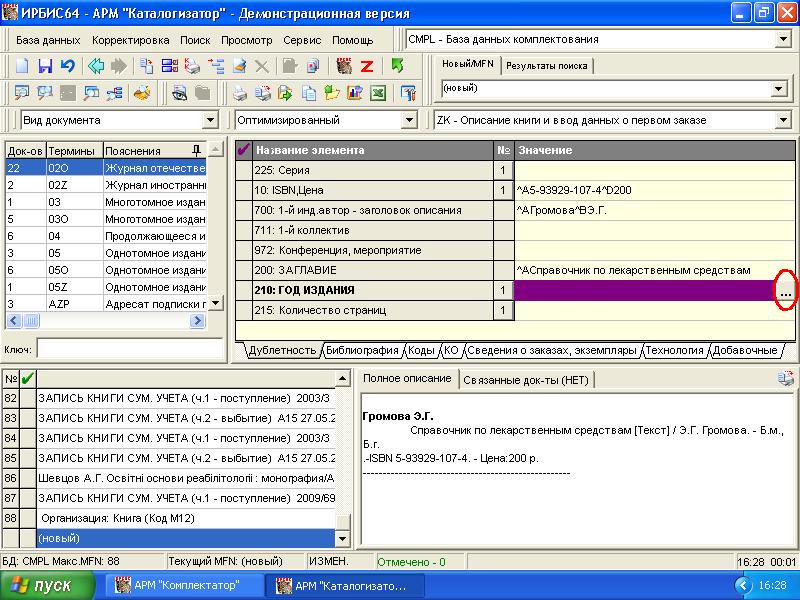This screenshot has height=600, width=800.
Task: Click the blue undo arrow icon
Action: point(67,66)
